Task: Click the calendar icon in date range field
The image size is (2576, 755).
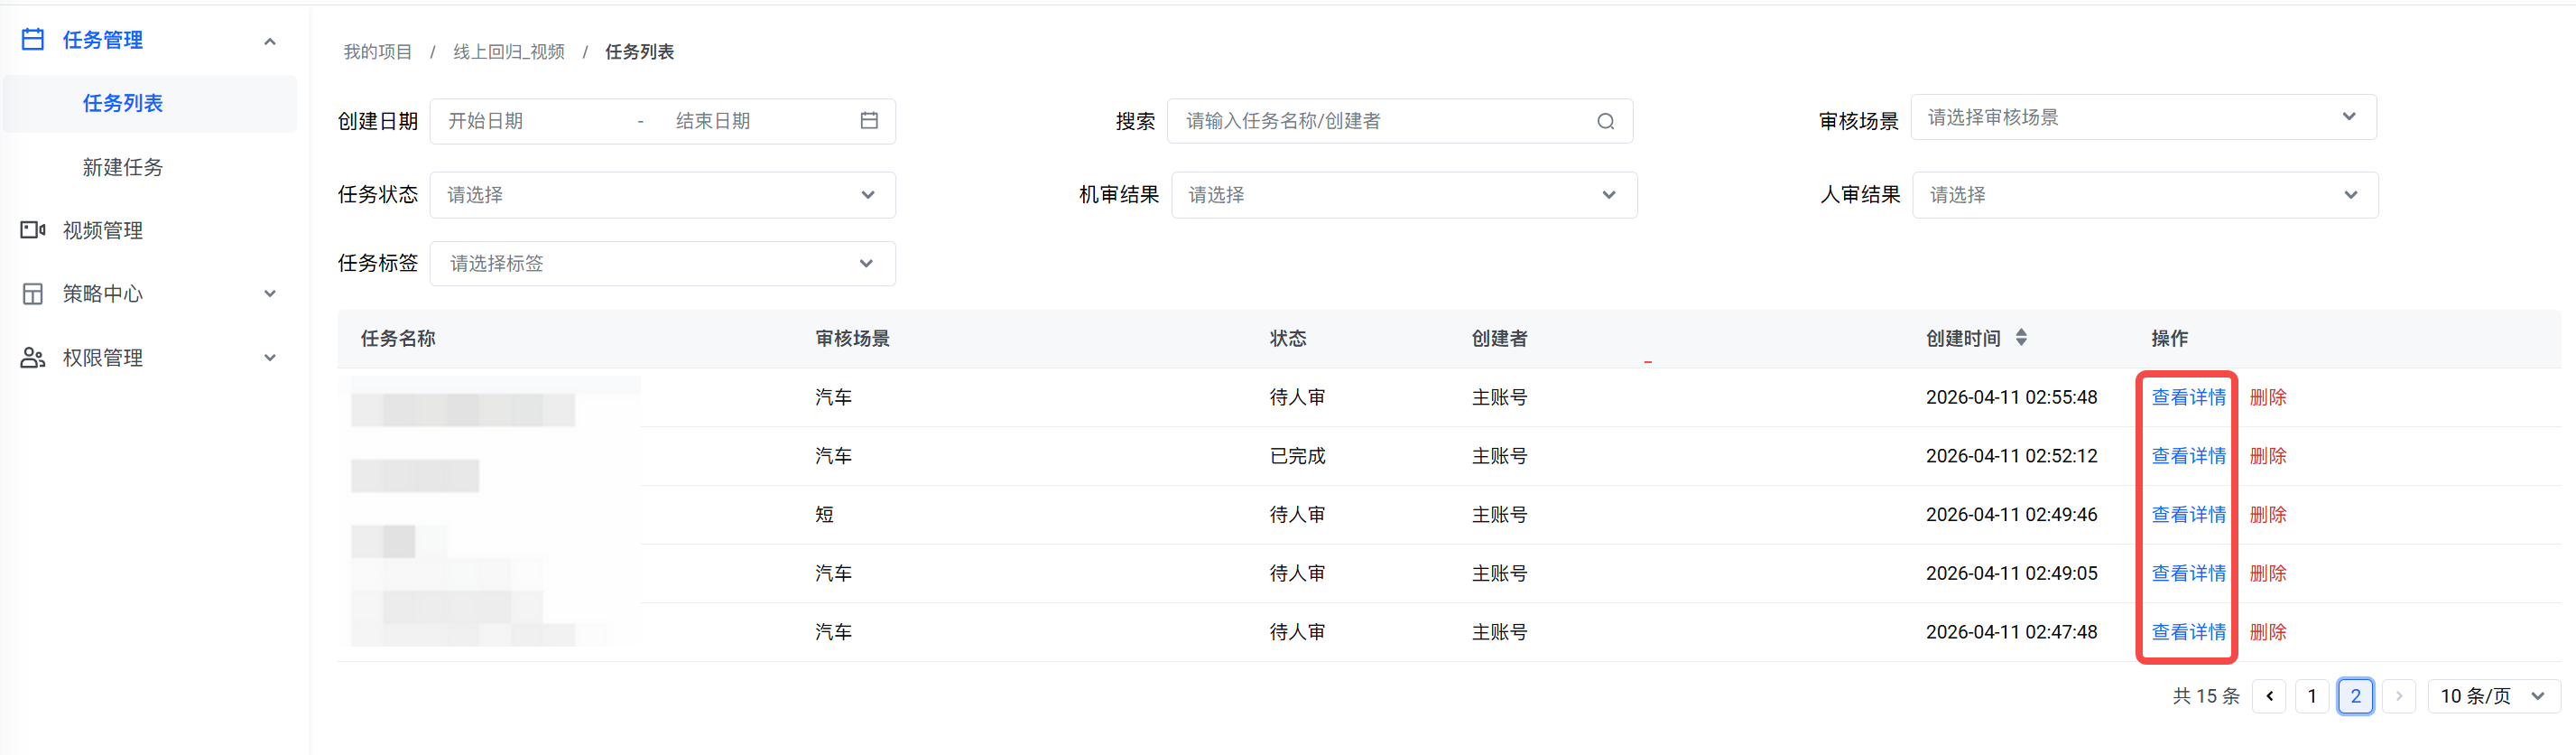Action: pos(869,121)
